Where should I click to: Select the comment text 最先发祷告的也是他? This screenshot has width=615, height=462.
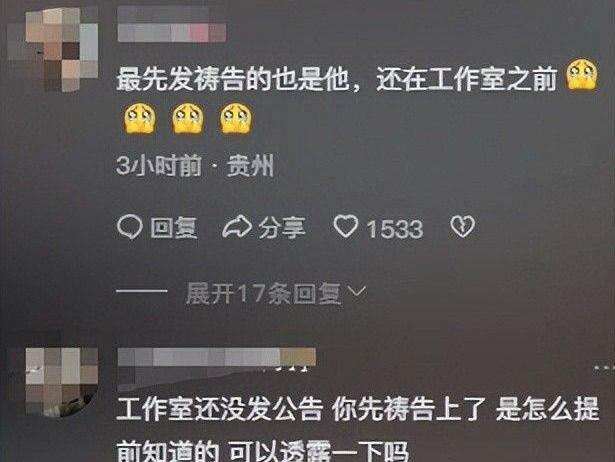(x=233, y=80)
